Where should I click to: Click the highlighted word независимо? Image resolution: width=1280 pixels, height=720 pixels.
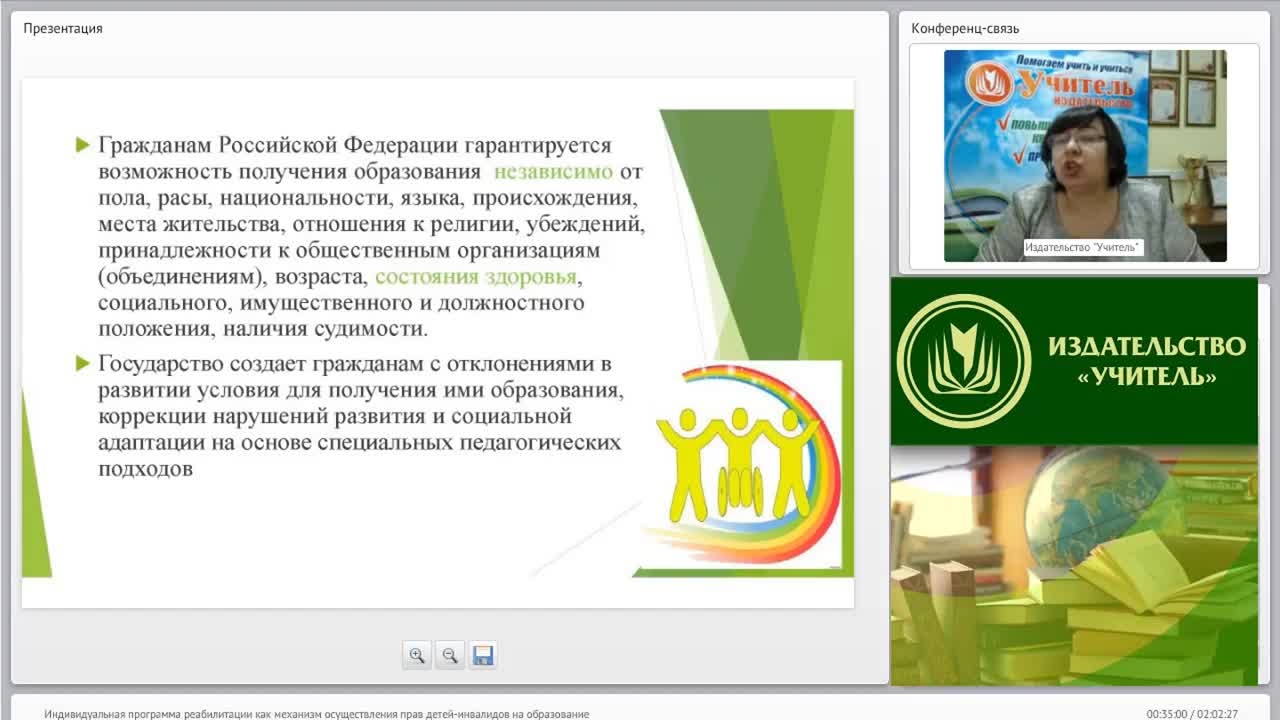(553, 171)
